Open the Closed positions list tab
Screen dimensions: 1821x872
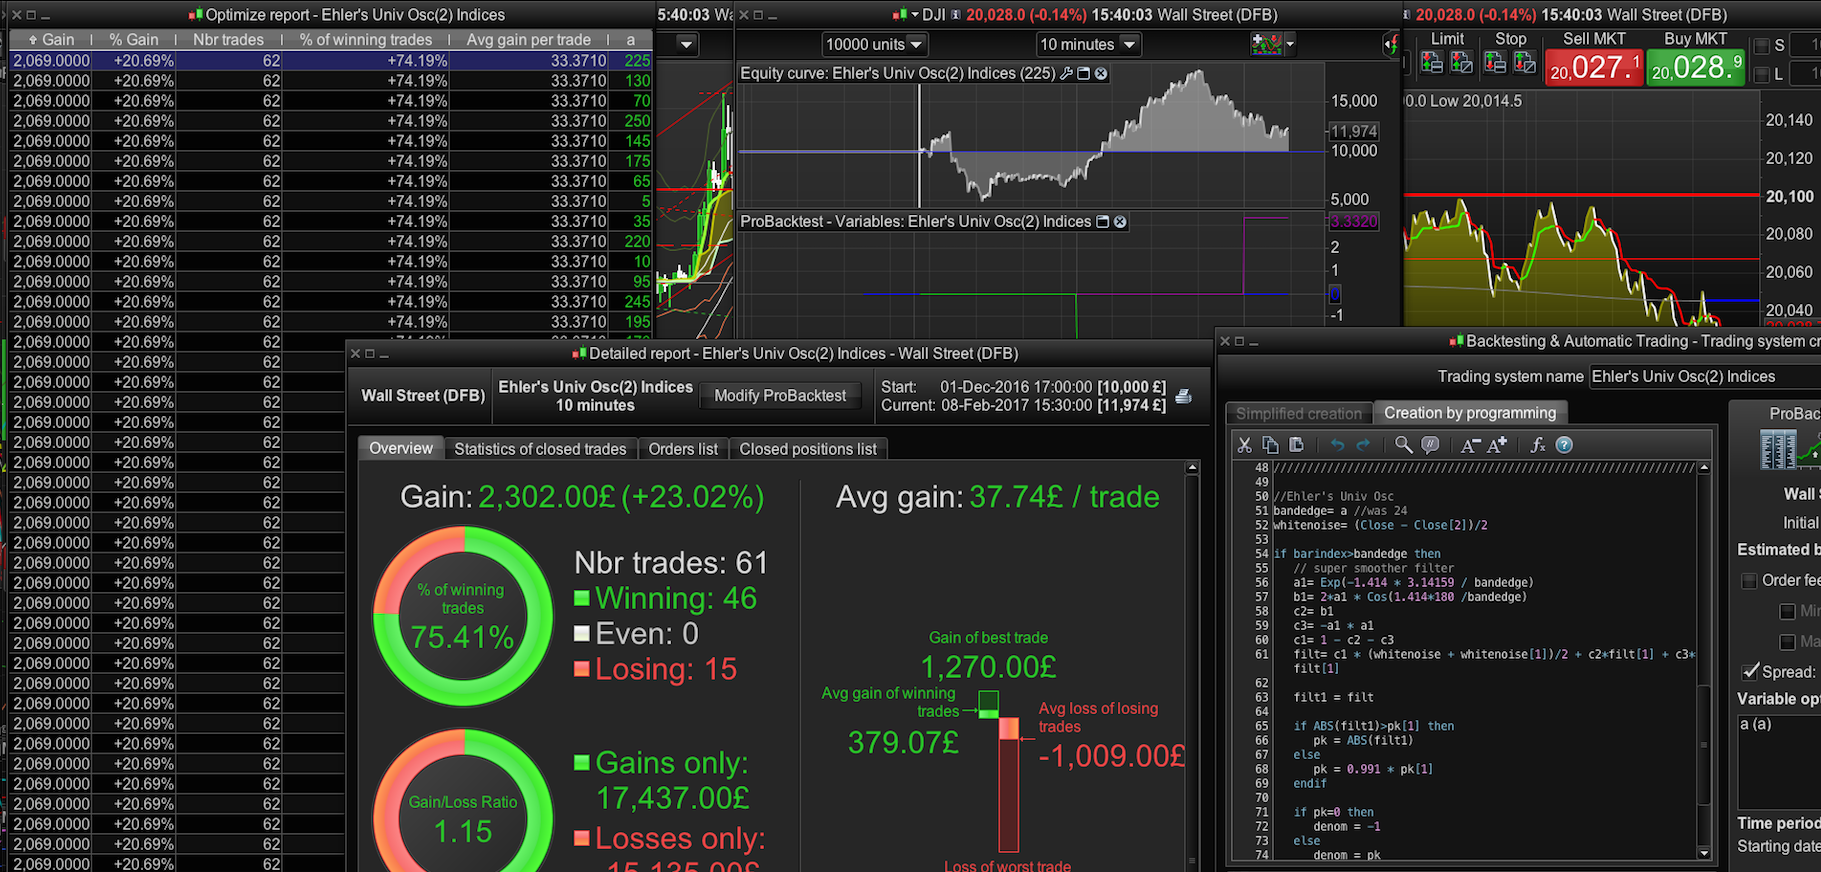(x=808, y=449)
